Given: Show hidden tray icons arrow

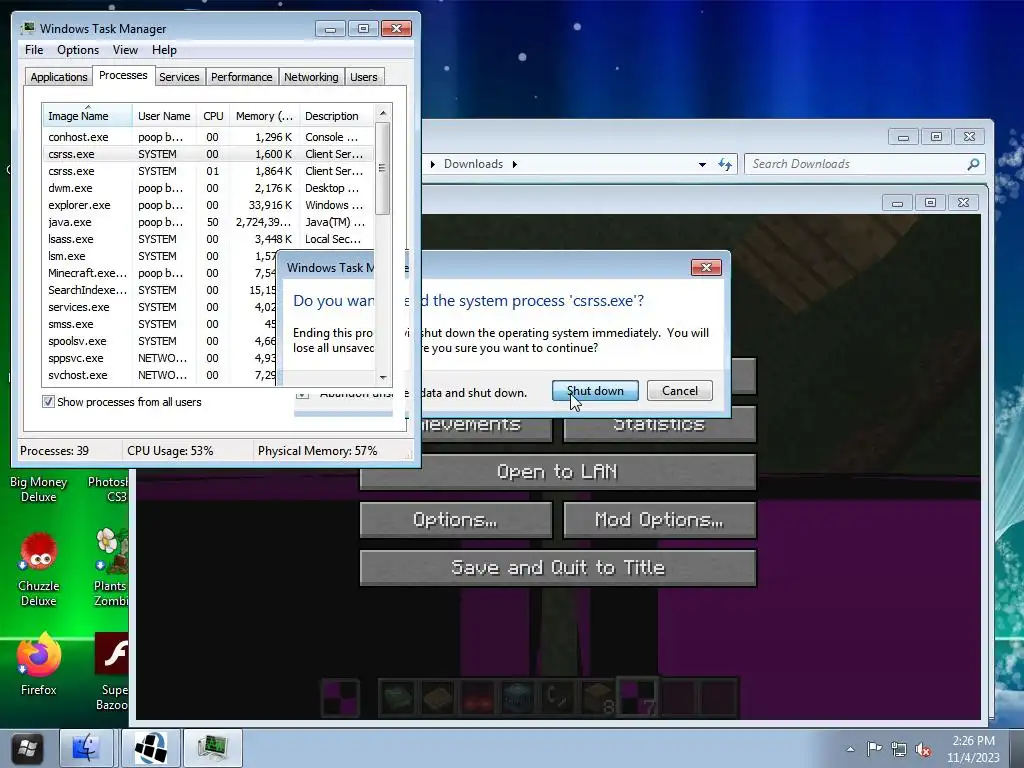Looking at the screenshot, I should (850, 749).
